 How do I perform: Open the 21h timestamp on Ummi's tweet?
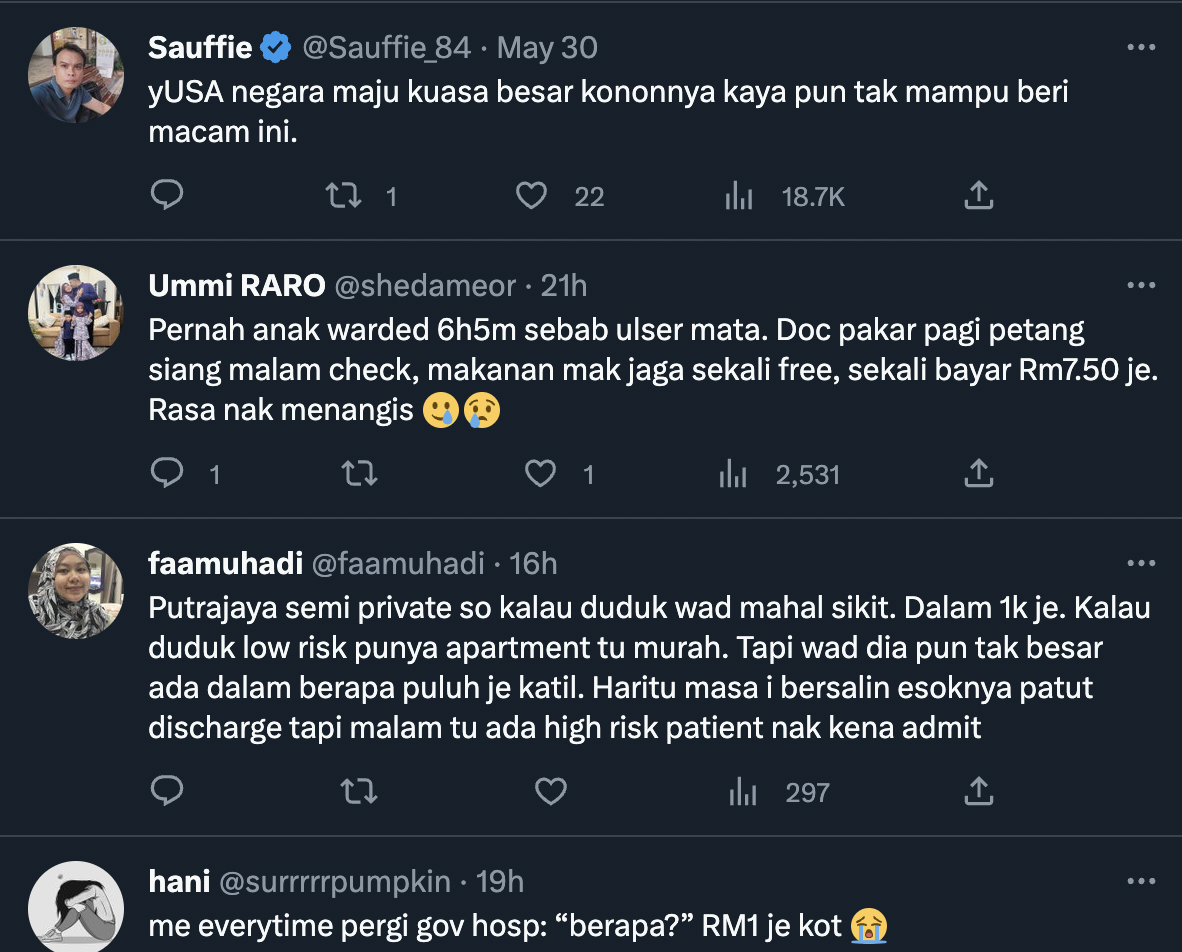[564, 286]
